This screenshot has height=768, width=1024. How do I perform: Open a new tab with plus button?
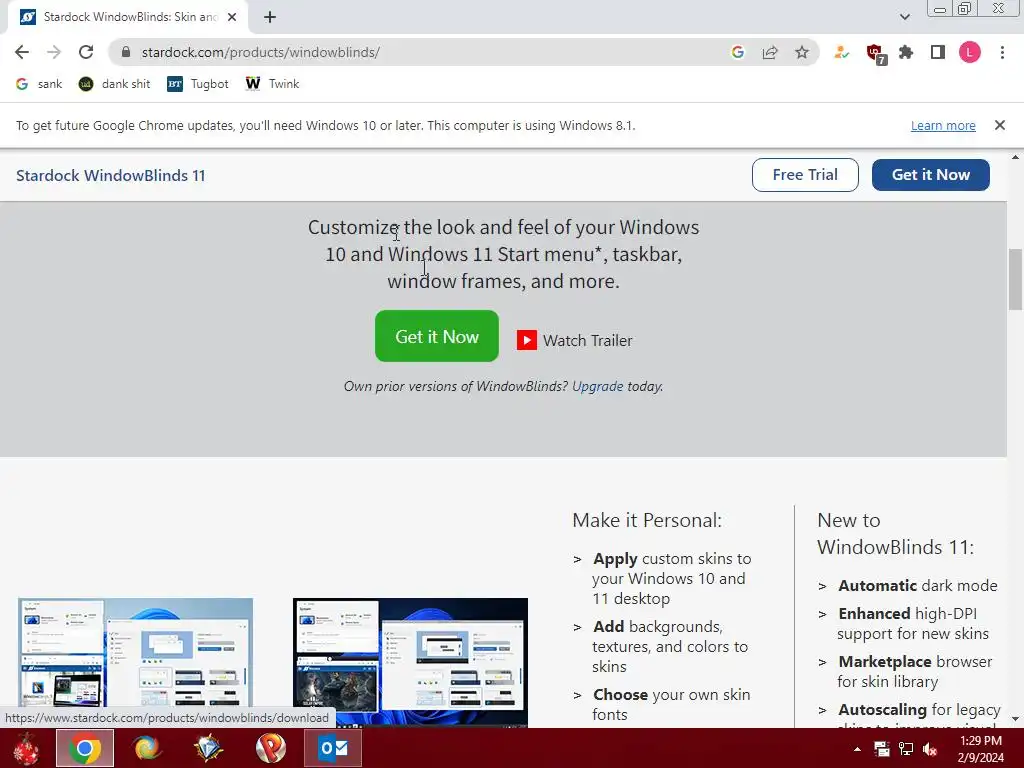point(270,17)
